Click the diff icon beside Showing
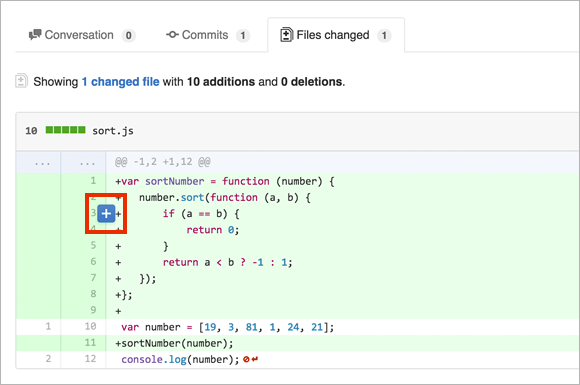580x385 pixels. [21, 81]
